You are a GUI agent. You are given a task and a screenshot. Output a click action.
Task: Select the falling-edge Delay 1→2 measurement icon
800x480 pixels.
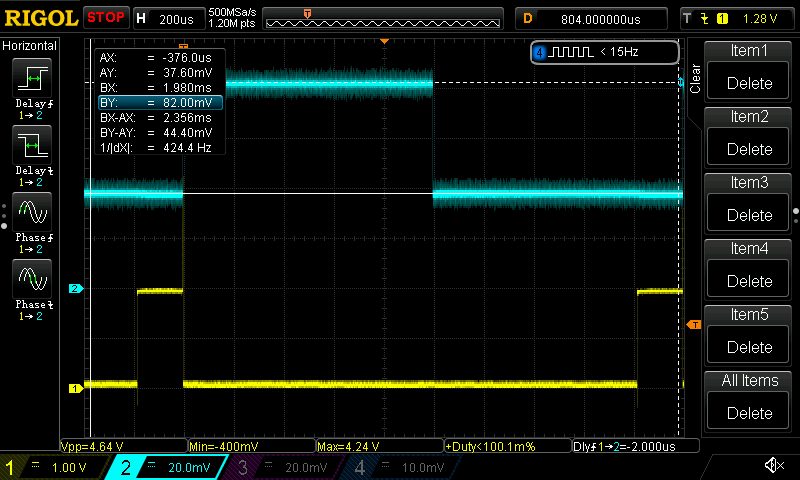click(x=32, y=145)
